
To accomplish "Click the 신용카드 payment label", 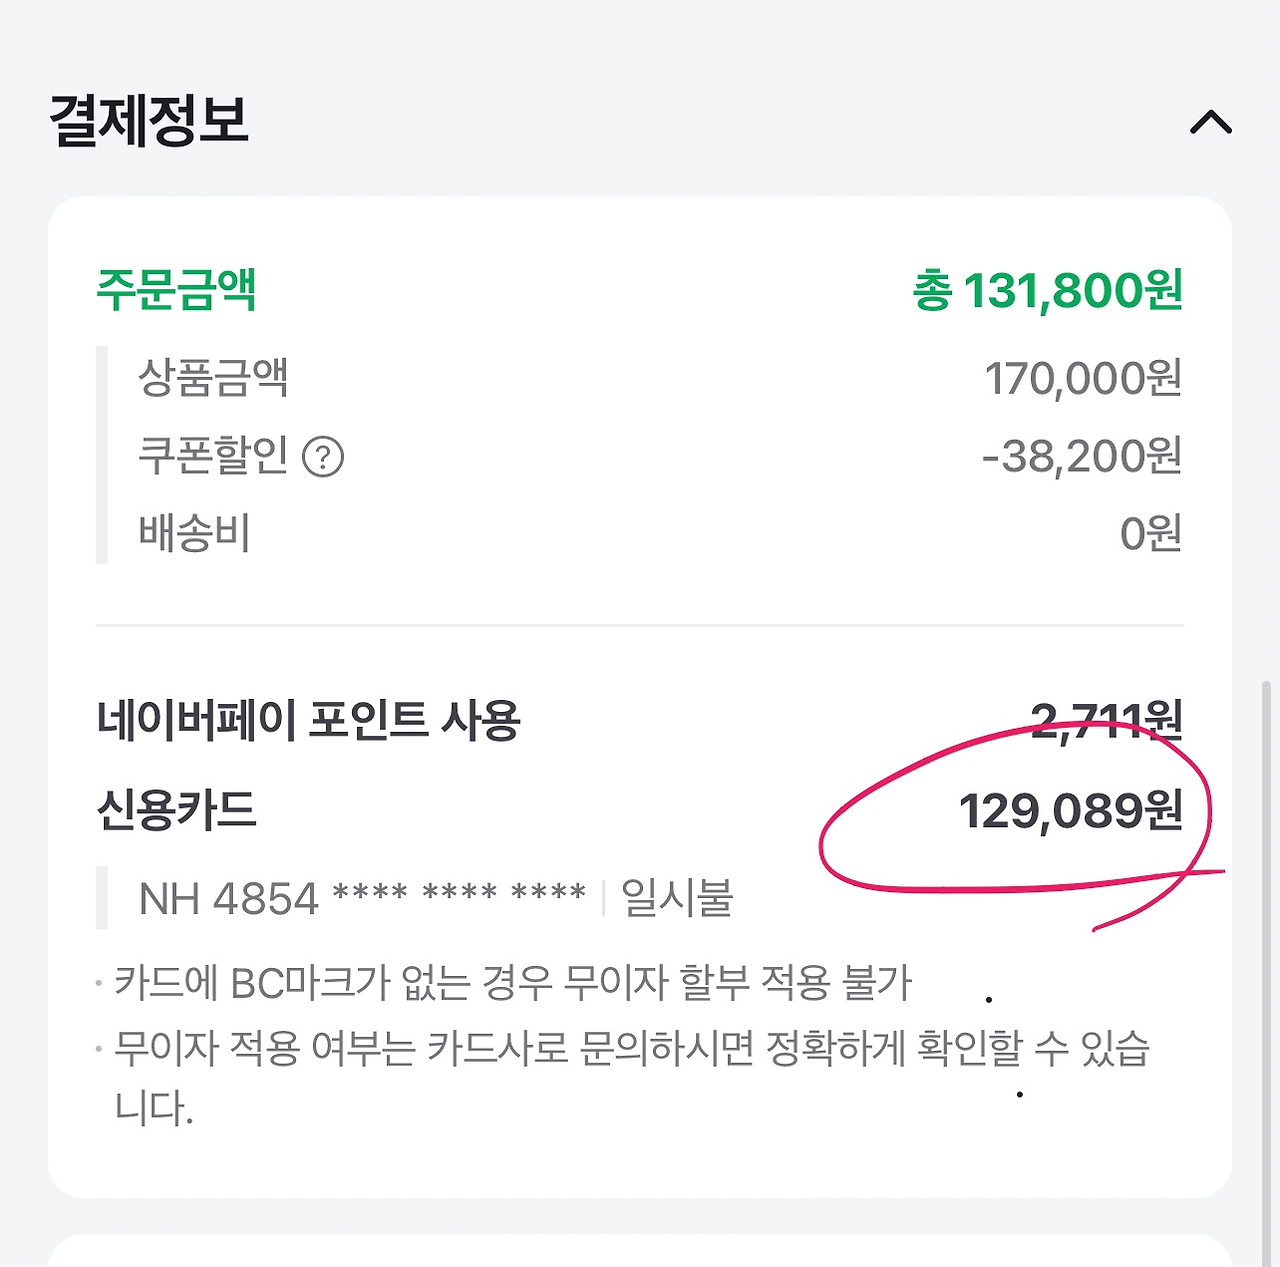I will 176,810.
